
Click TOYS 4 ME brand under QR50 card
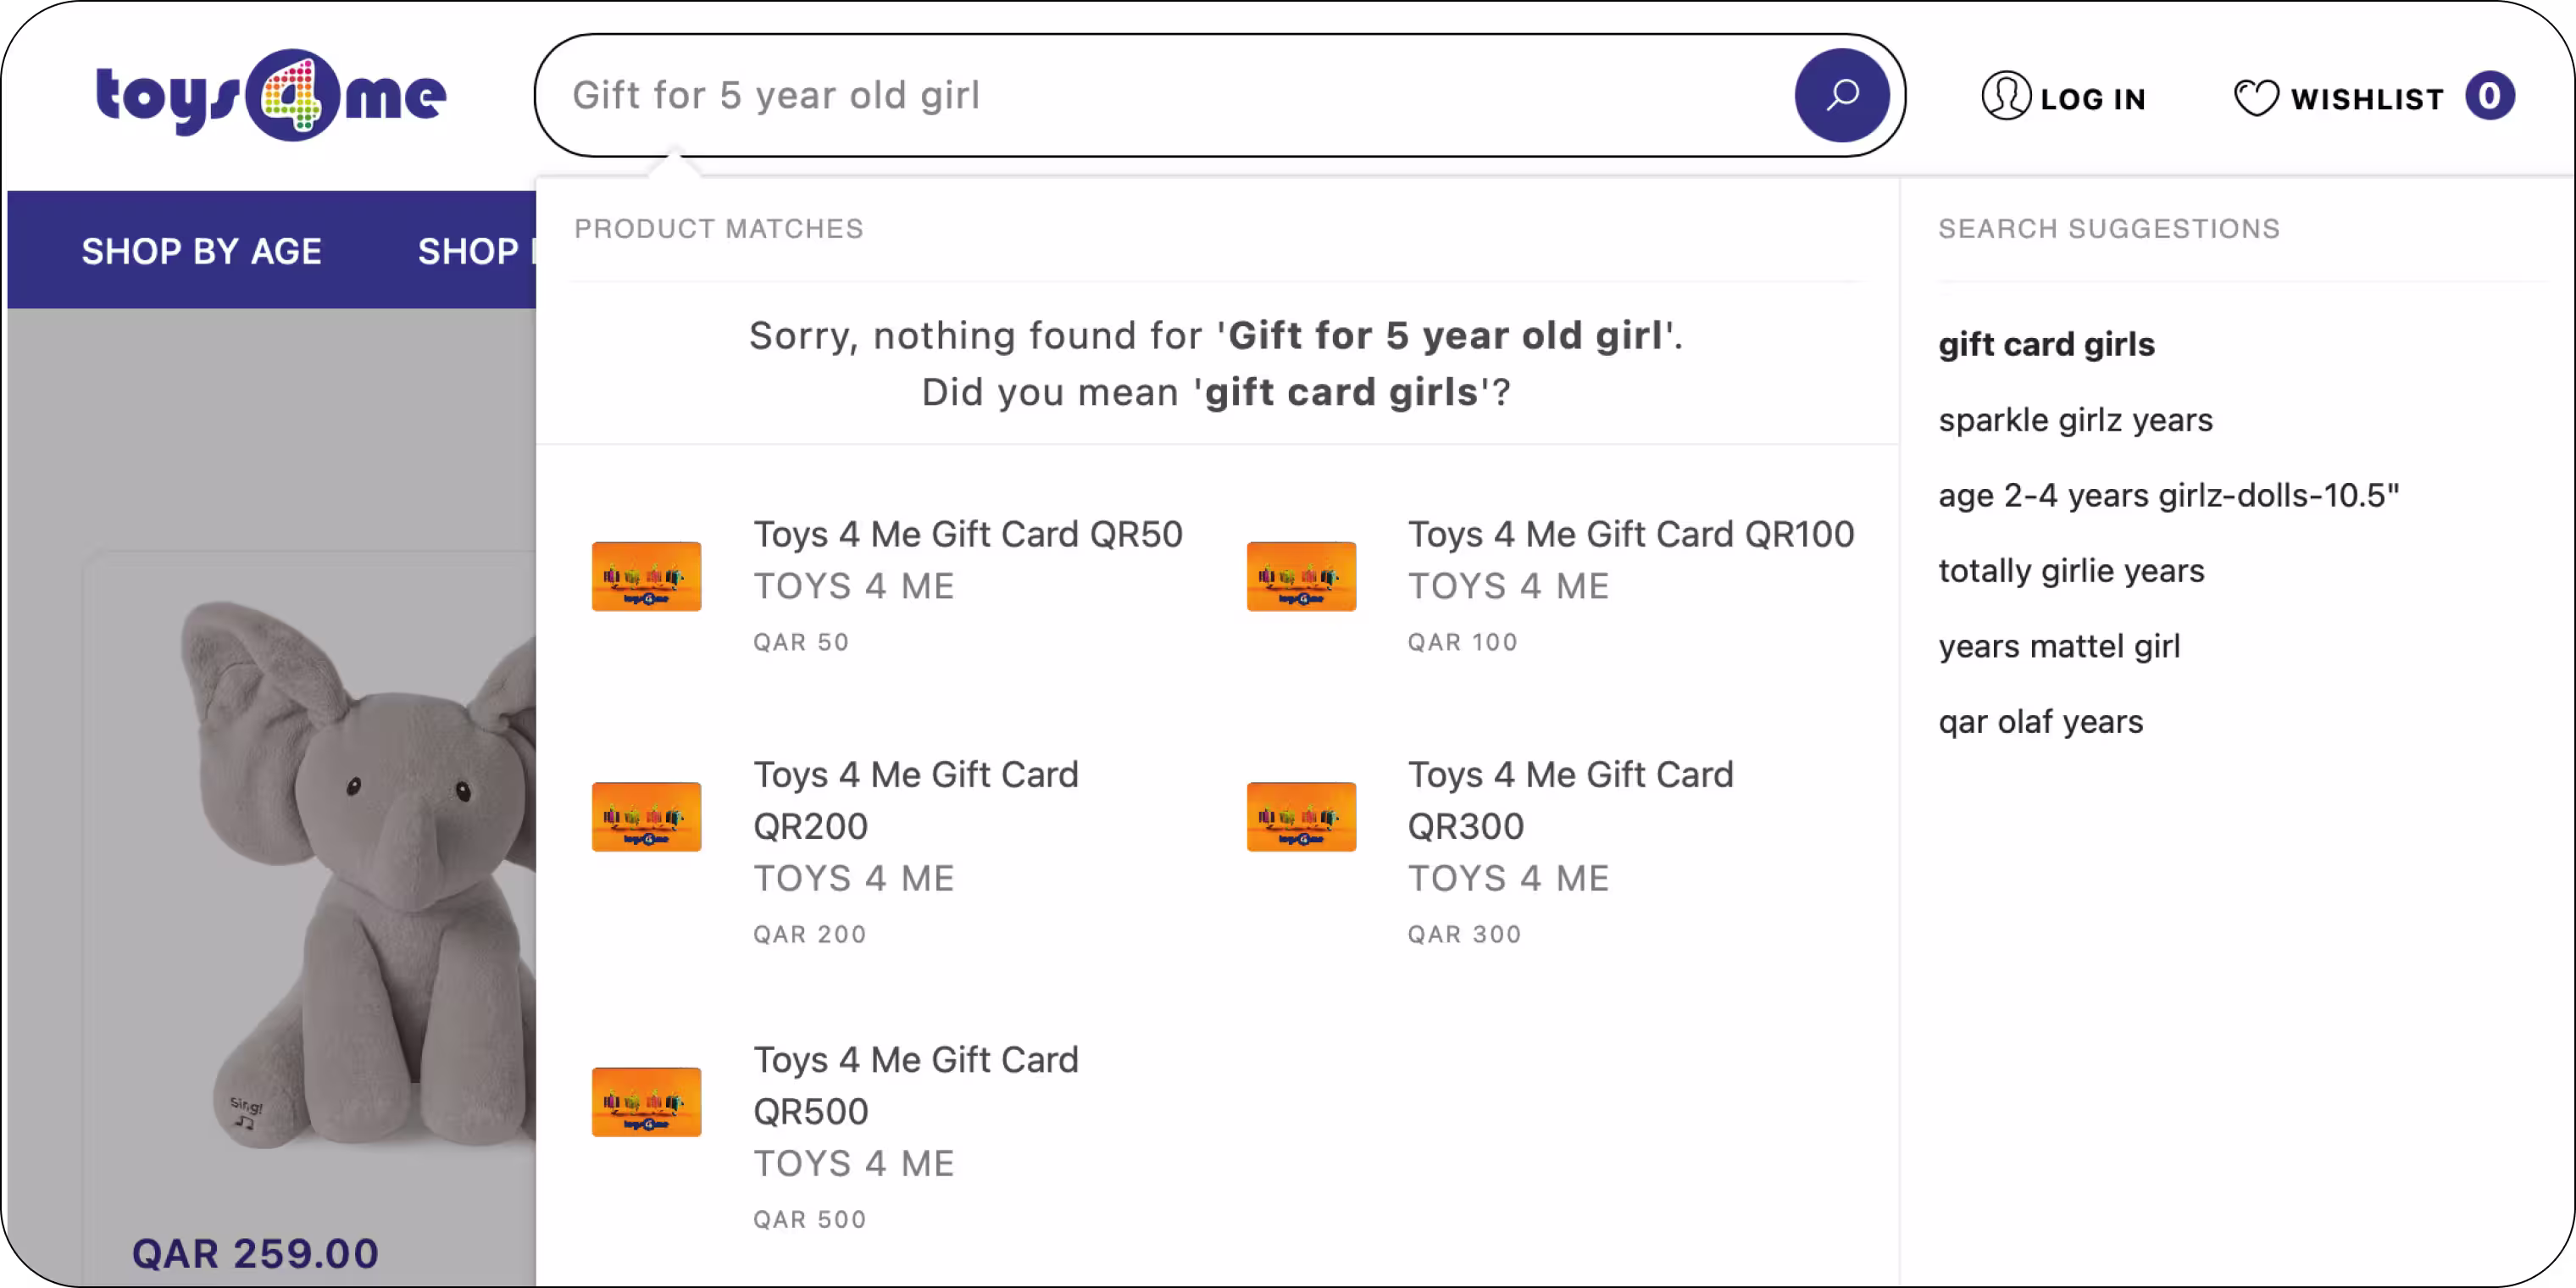(x=853, y=586)
